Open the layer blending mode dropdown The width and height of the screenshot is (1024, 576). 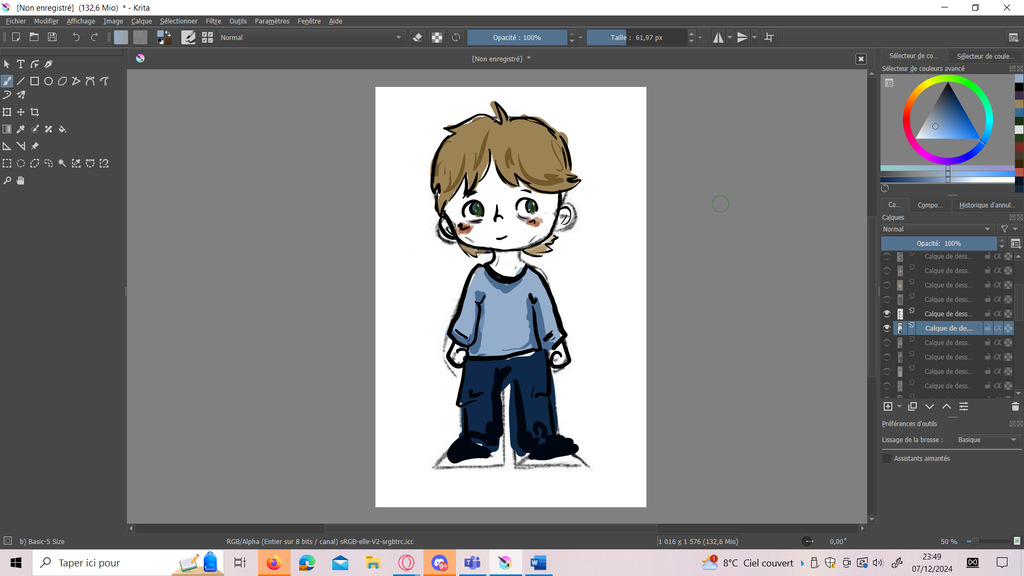click(x=938, y=229)
